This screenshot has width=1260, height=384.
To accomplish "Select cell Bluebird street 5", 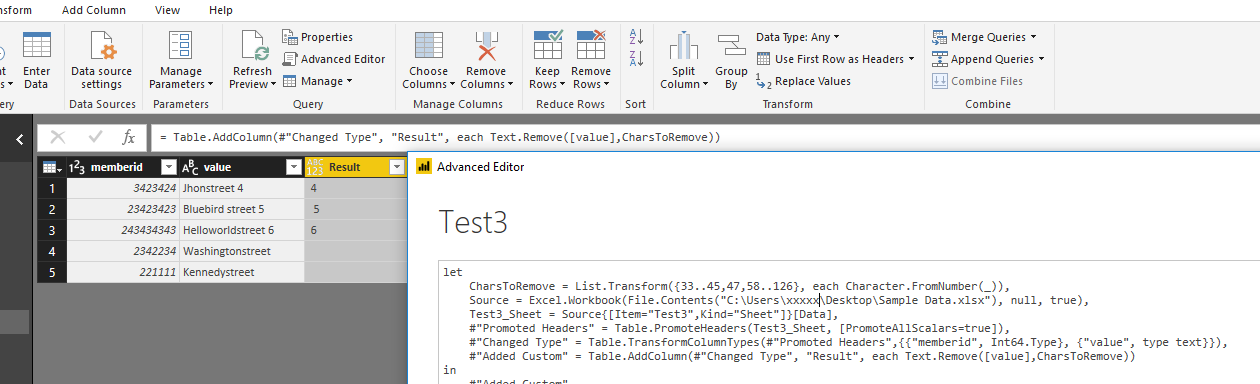I will click(241, 209).
